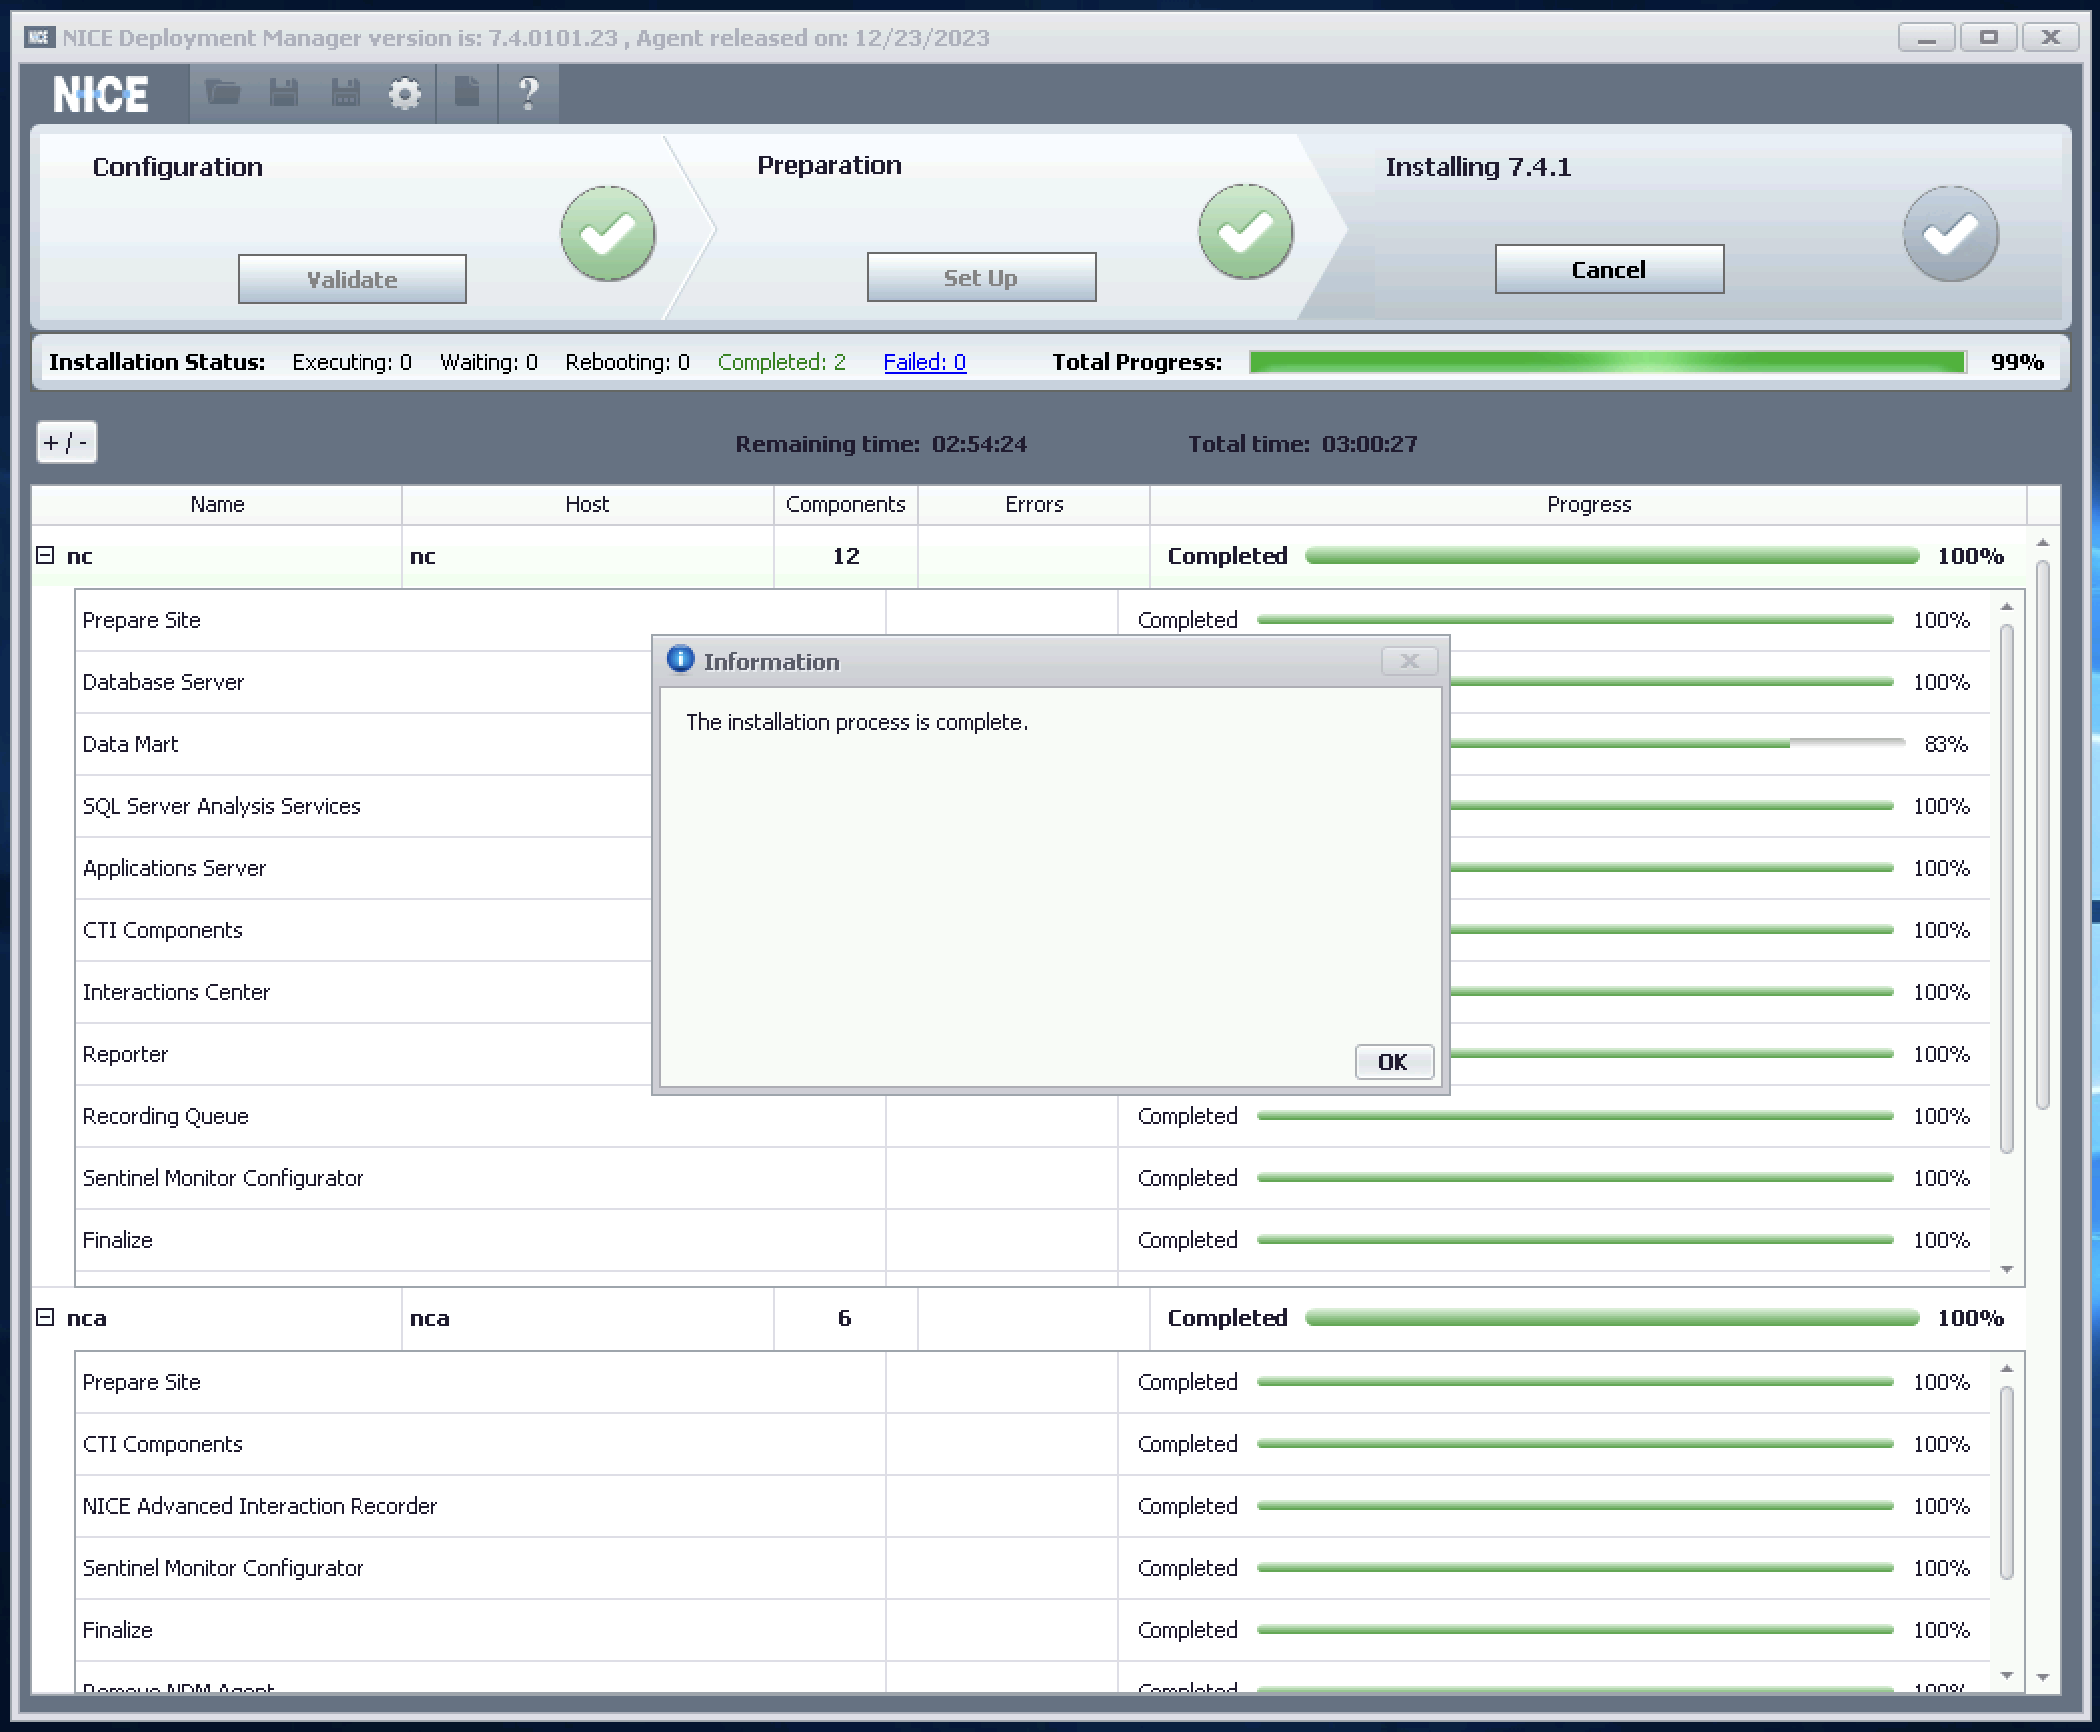Click the Cancel installation button

(1608, 269)
